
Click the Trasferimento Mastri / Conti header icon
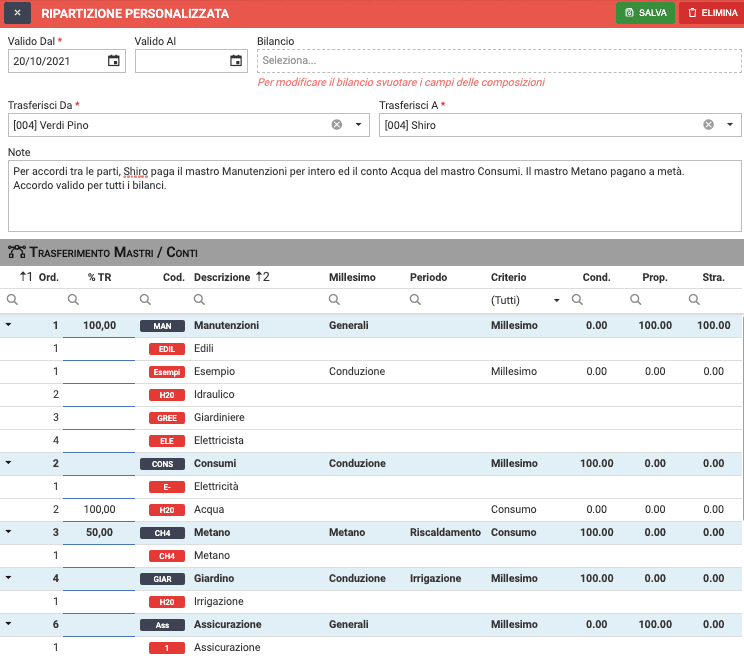(x=17, y=252)
